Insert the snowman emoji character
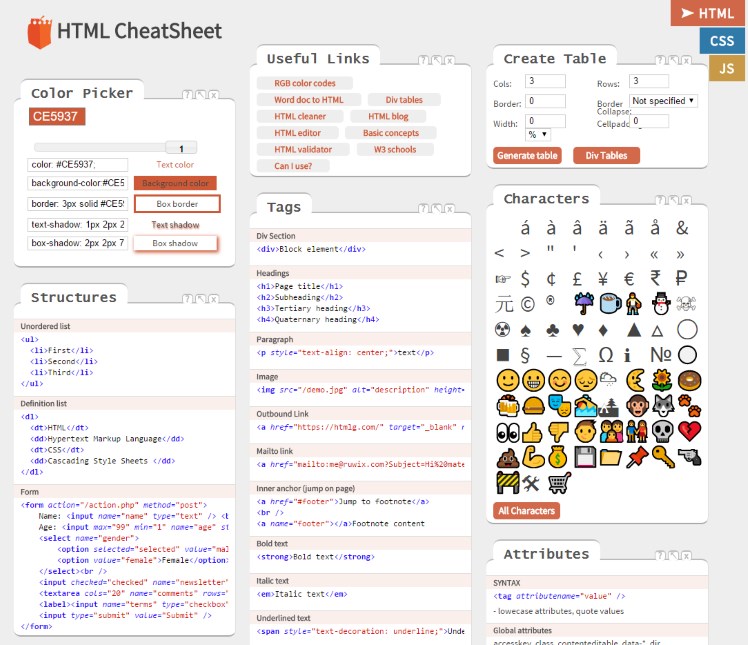The height and width of the screenshot is (645, 748). pos(661,303)
